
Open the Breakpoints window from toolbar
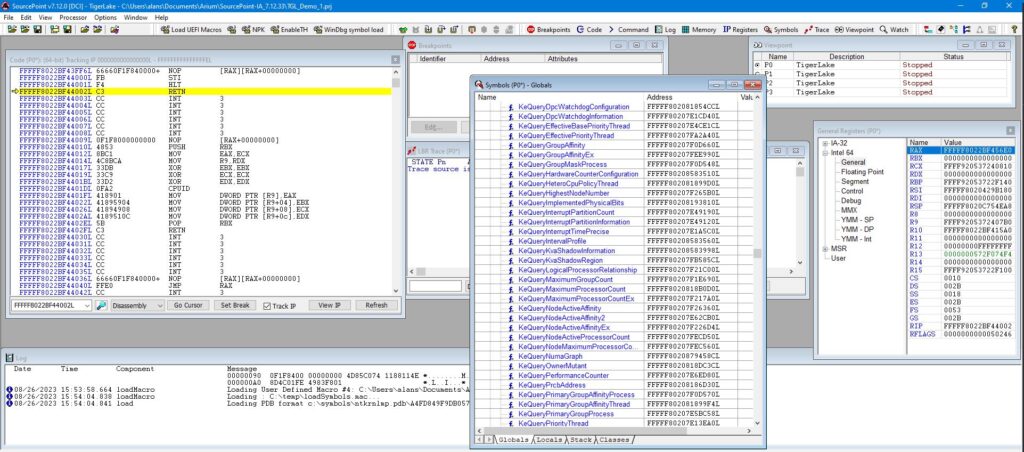click(x=548, y=30)
